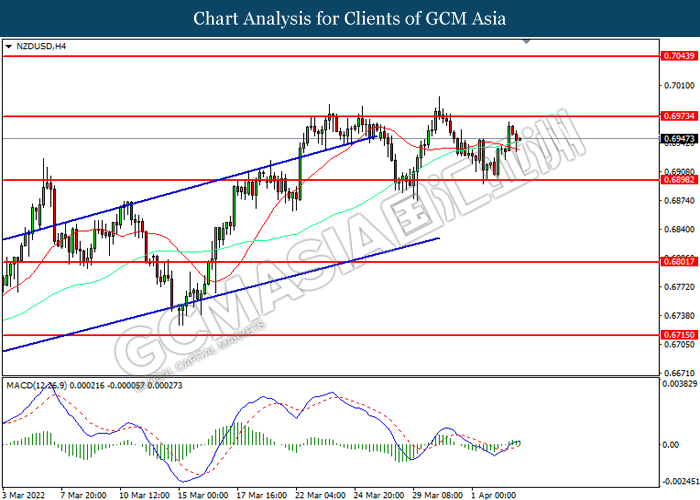Click the 7 Mar 20:00 time label
The height and width of the screenshot is (500, 700).
83,495
